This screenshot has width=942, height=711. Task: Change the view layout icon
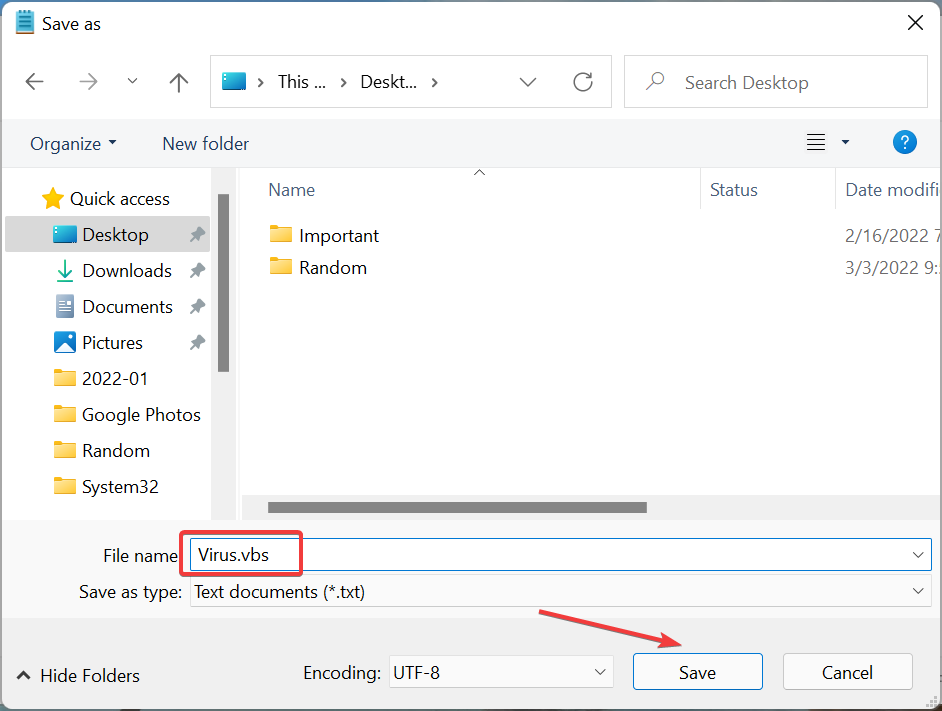(x=817, y=143)
